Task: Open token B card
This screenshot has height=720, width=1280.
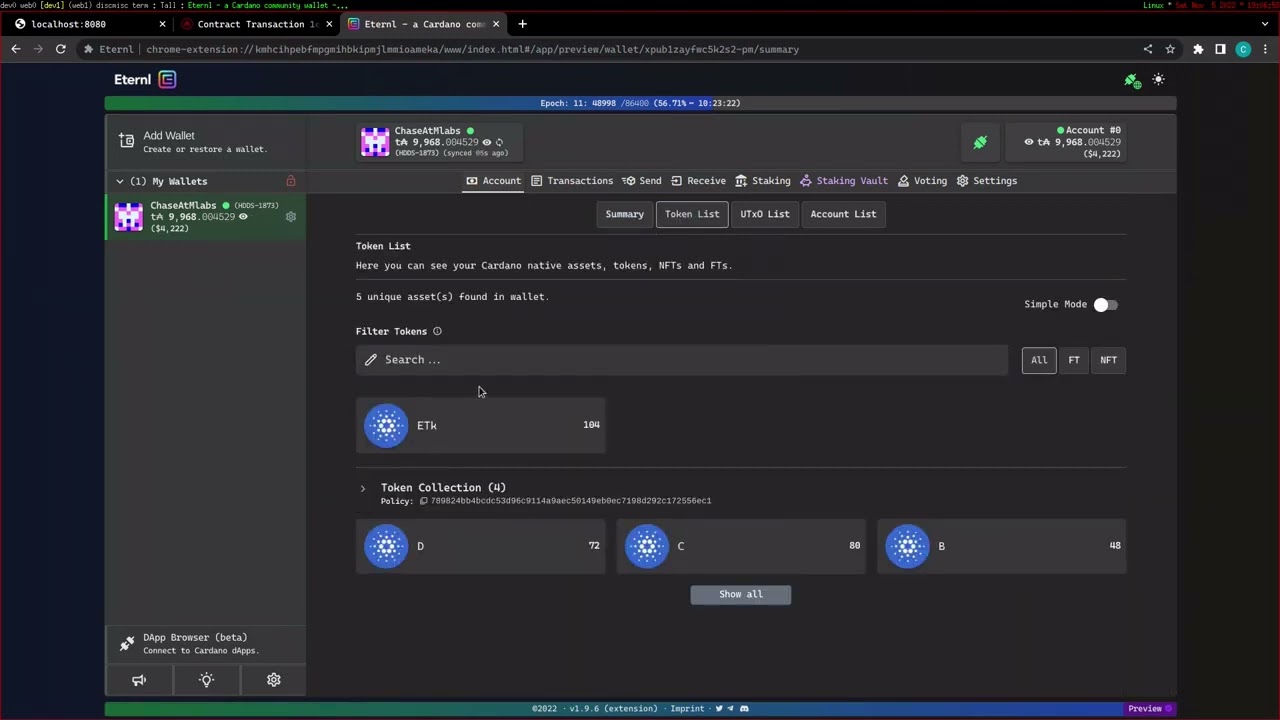Action: [1002, 546]
